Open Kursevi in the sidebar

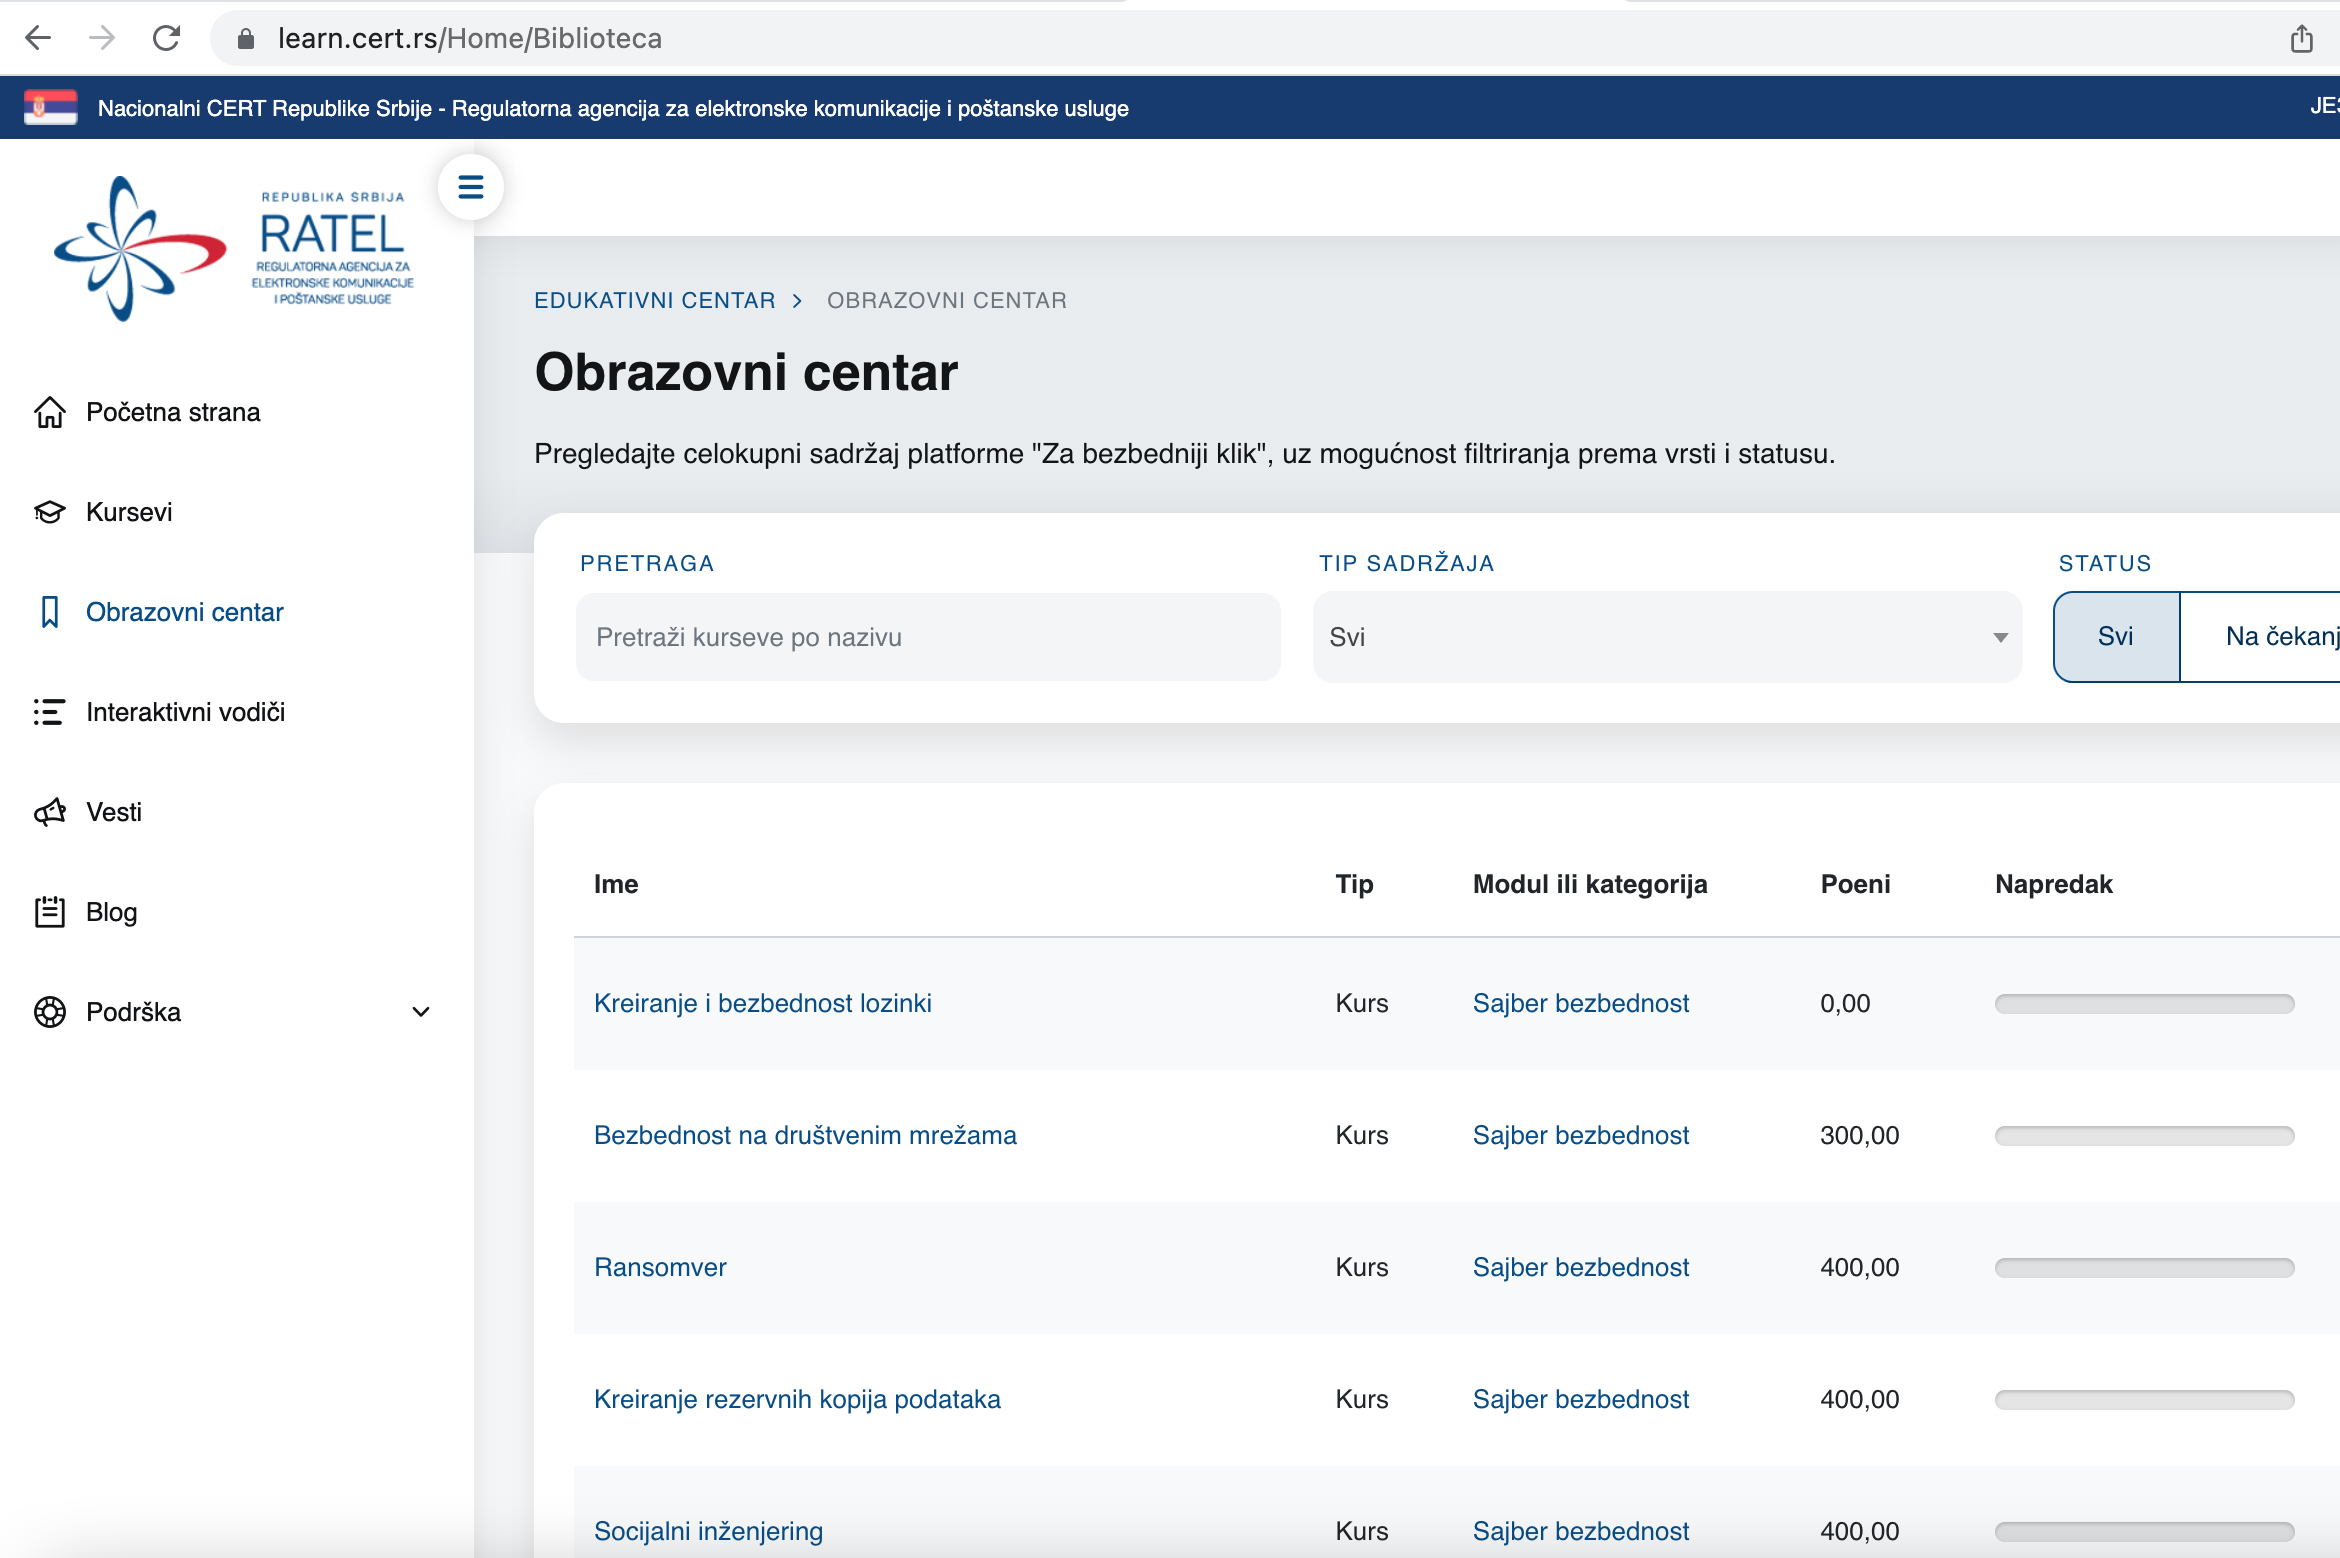click(129, 512)
